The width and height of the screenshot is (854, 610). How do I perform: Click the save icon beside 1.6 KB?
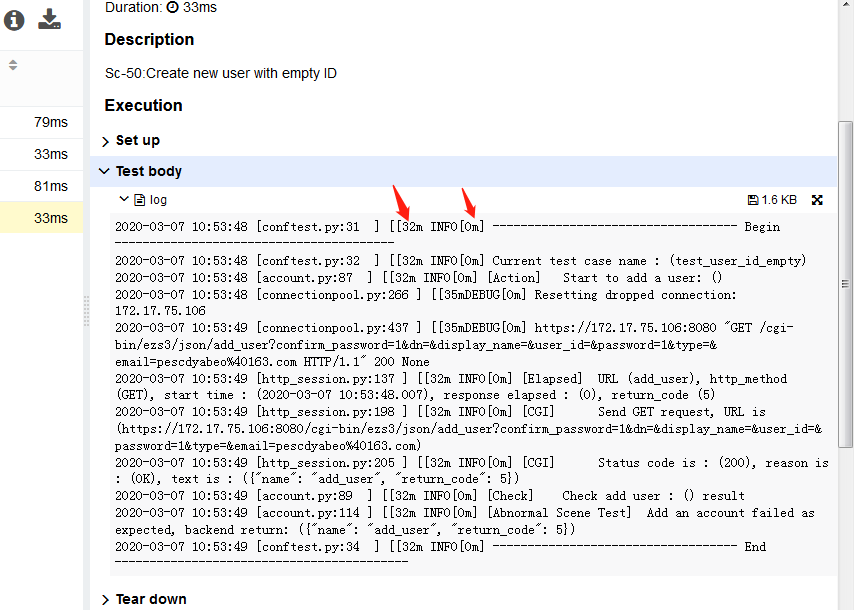pyautogui.click(x=754, y=200)
